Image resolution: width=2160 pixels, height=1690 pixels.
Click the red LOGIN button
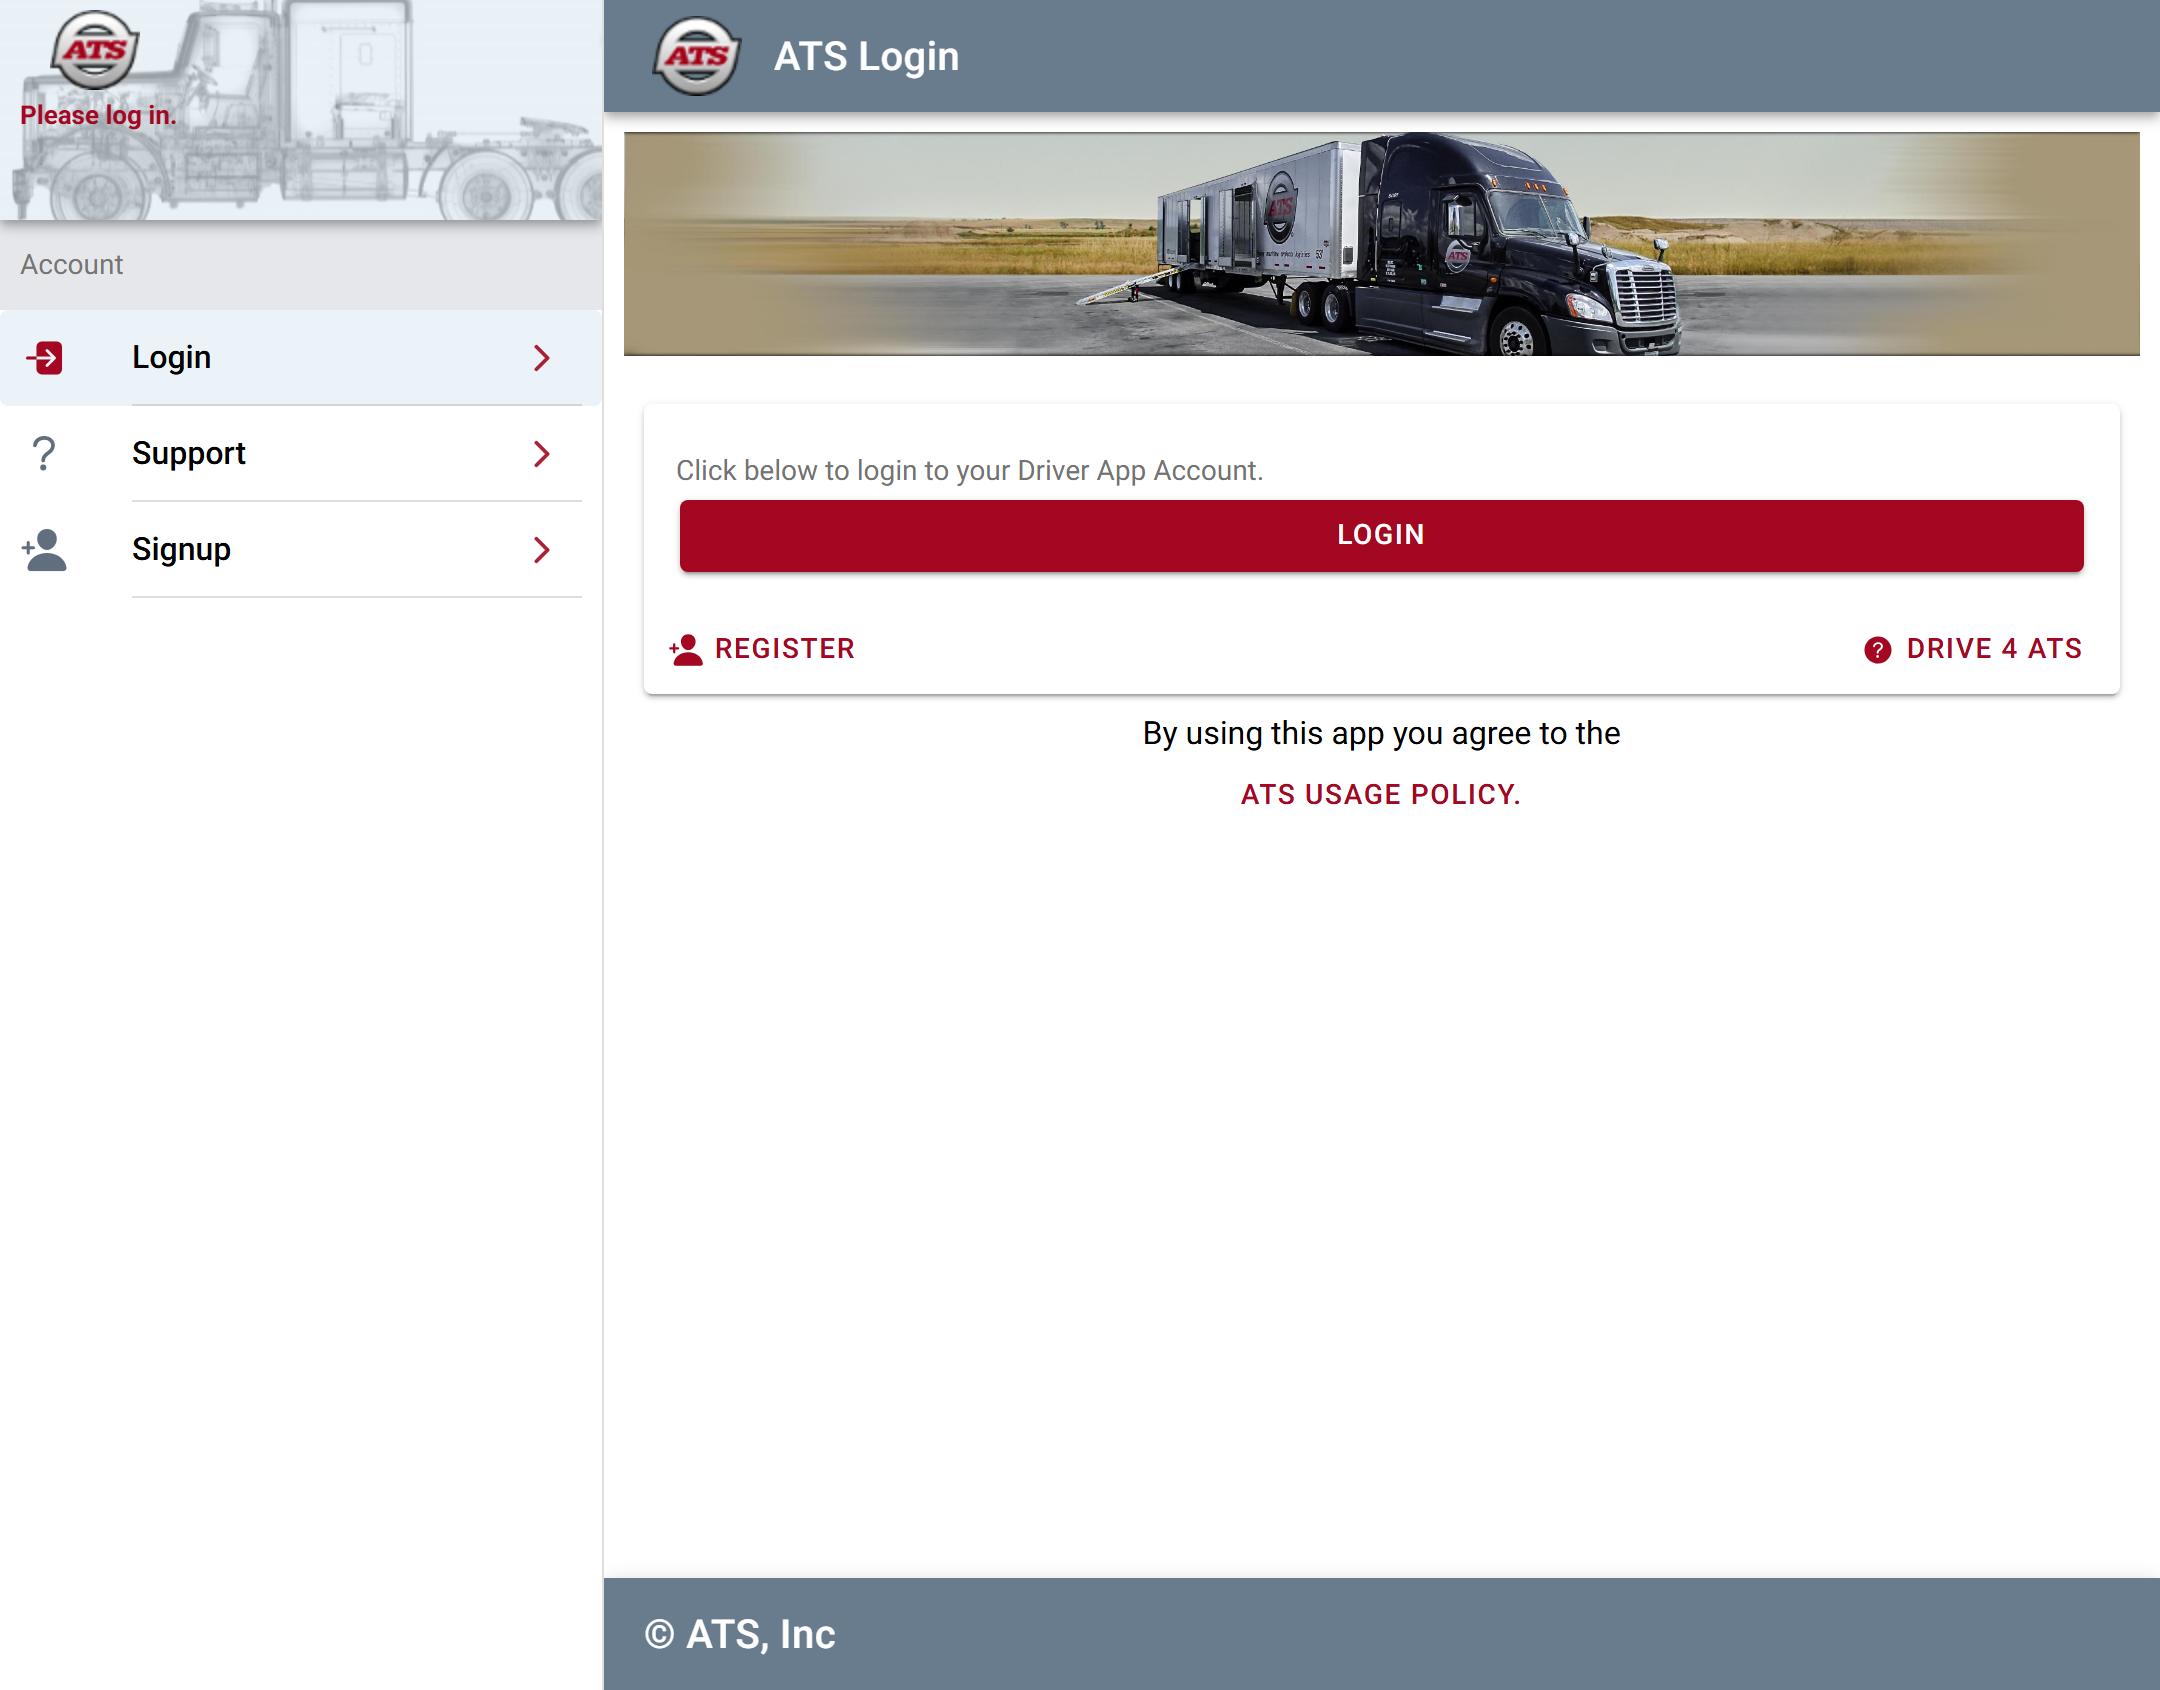(x=1382, y=536)
